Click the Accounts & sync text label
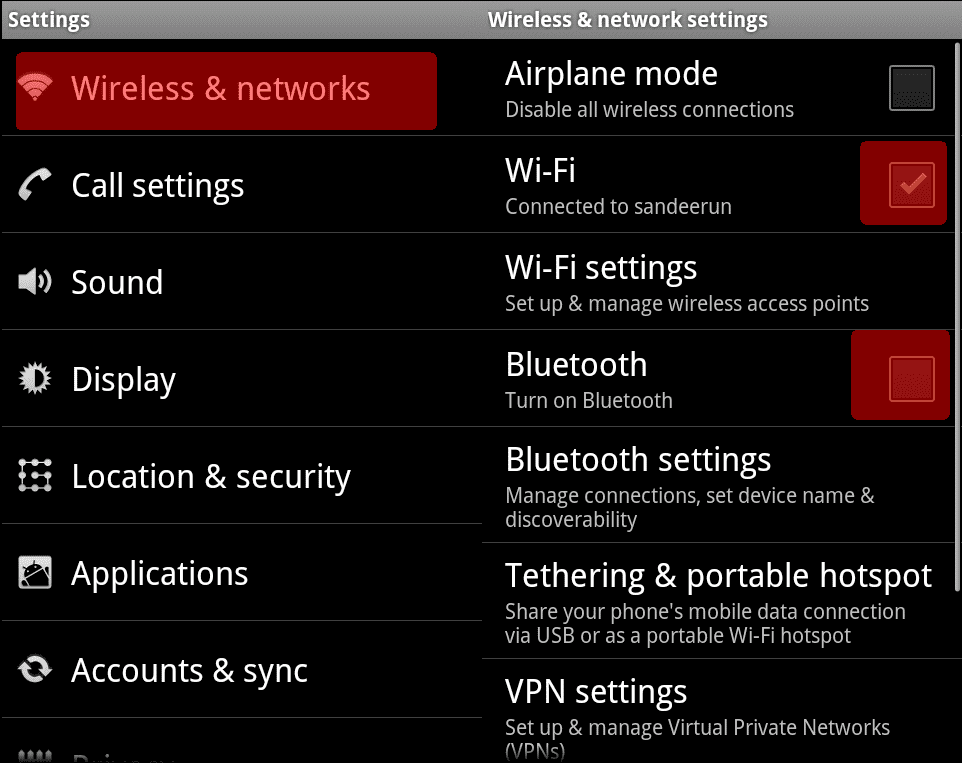Viewport: 962px width, 763px height. coord(189,671)
